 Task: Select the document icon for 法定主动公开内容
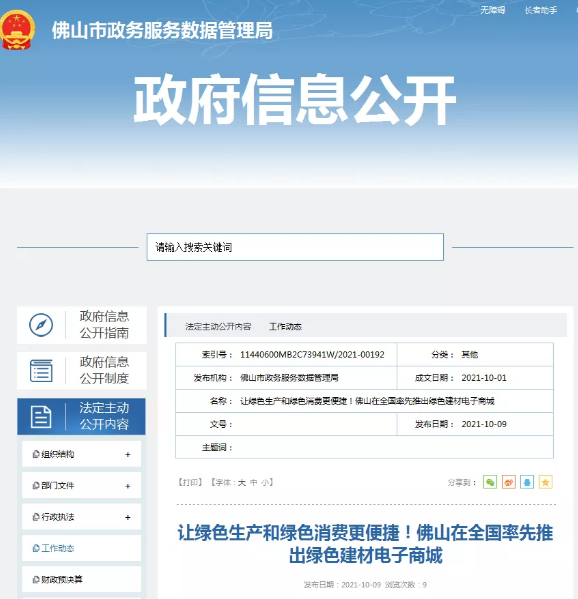(x=41, y=417)
